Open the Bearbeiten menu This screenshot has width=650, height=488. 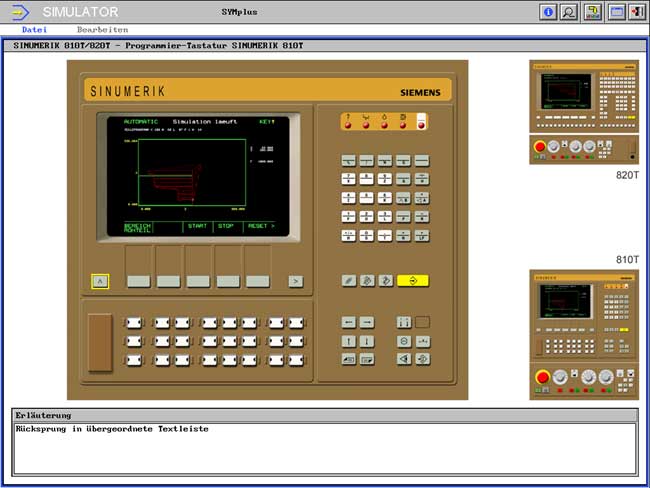[102, 29]
